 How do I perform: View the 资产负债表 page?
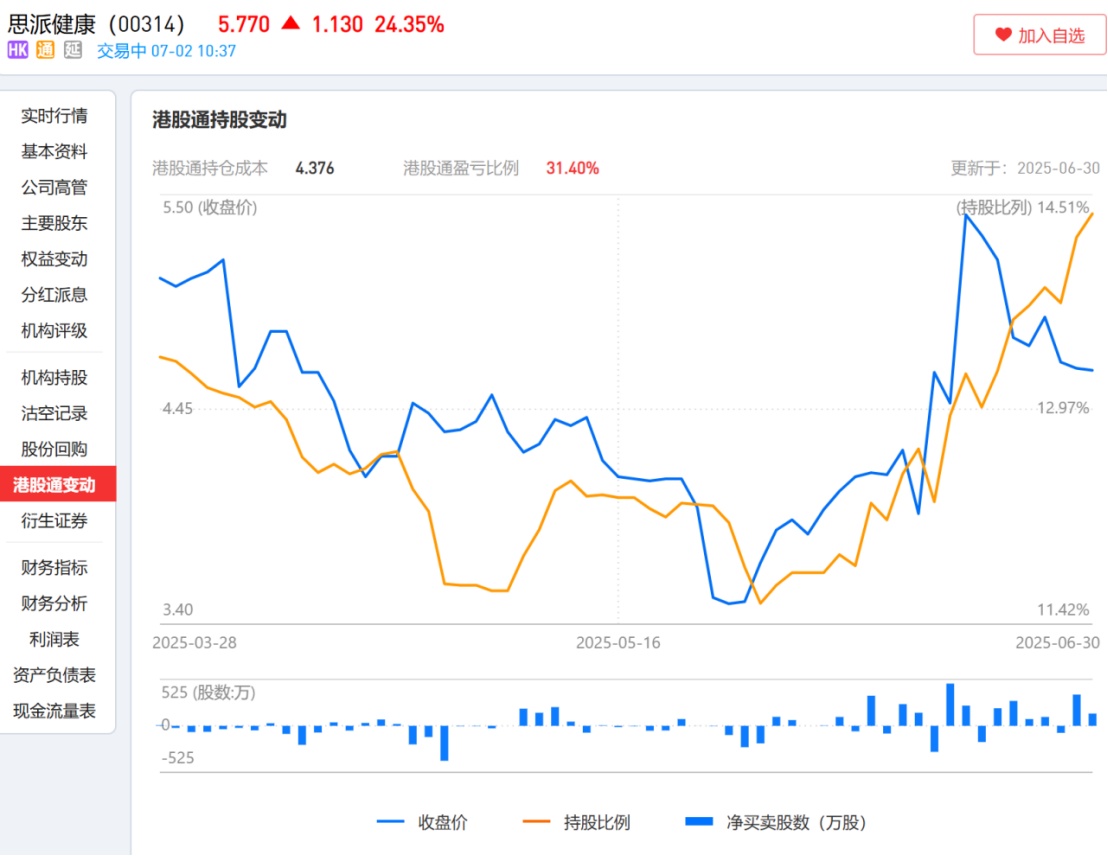pyautogui.click(x=54, y=675)
